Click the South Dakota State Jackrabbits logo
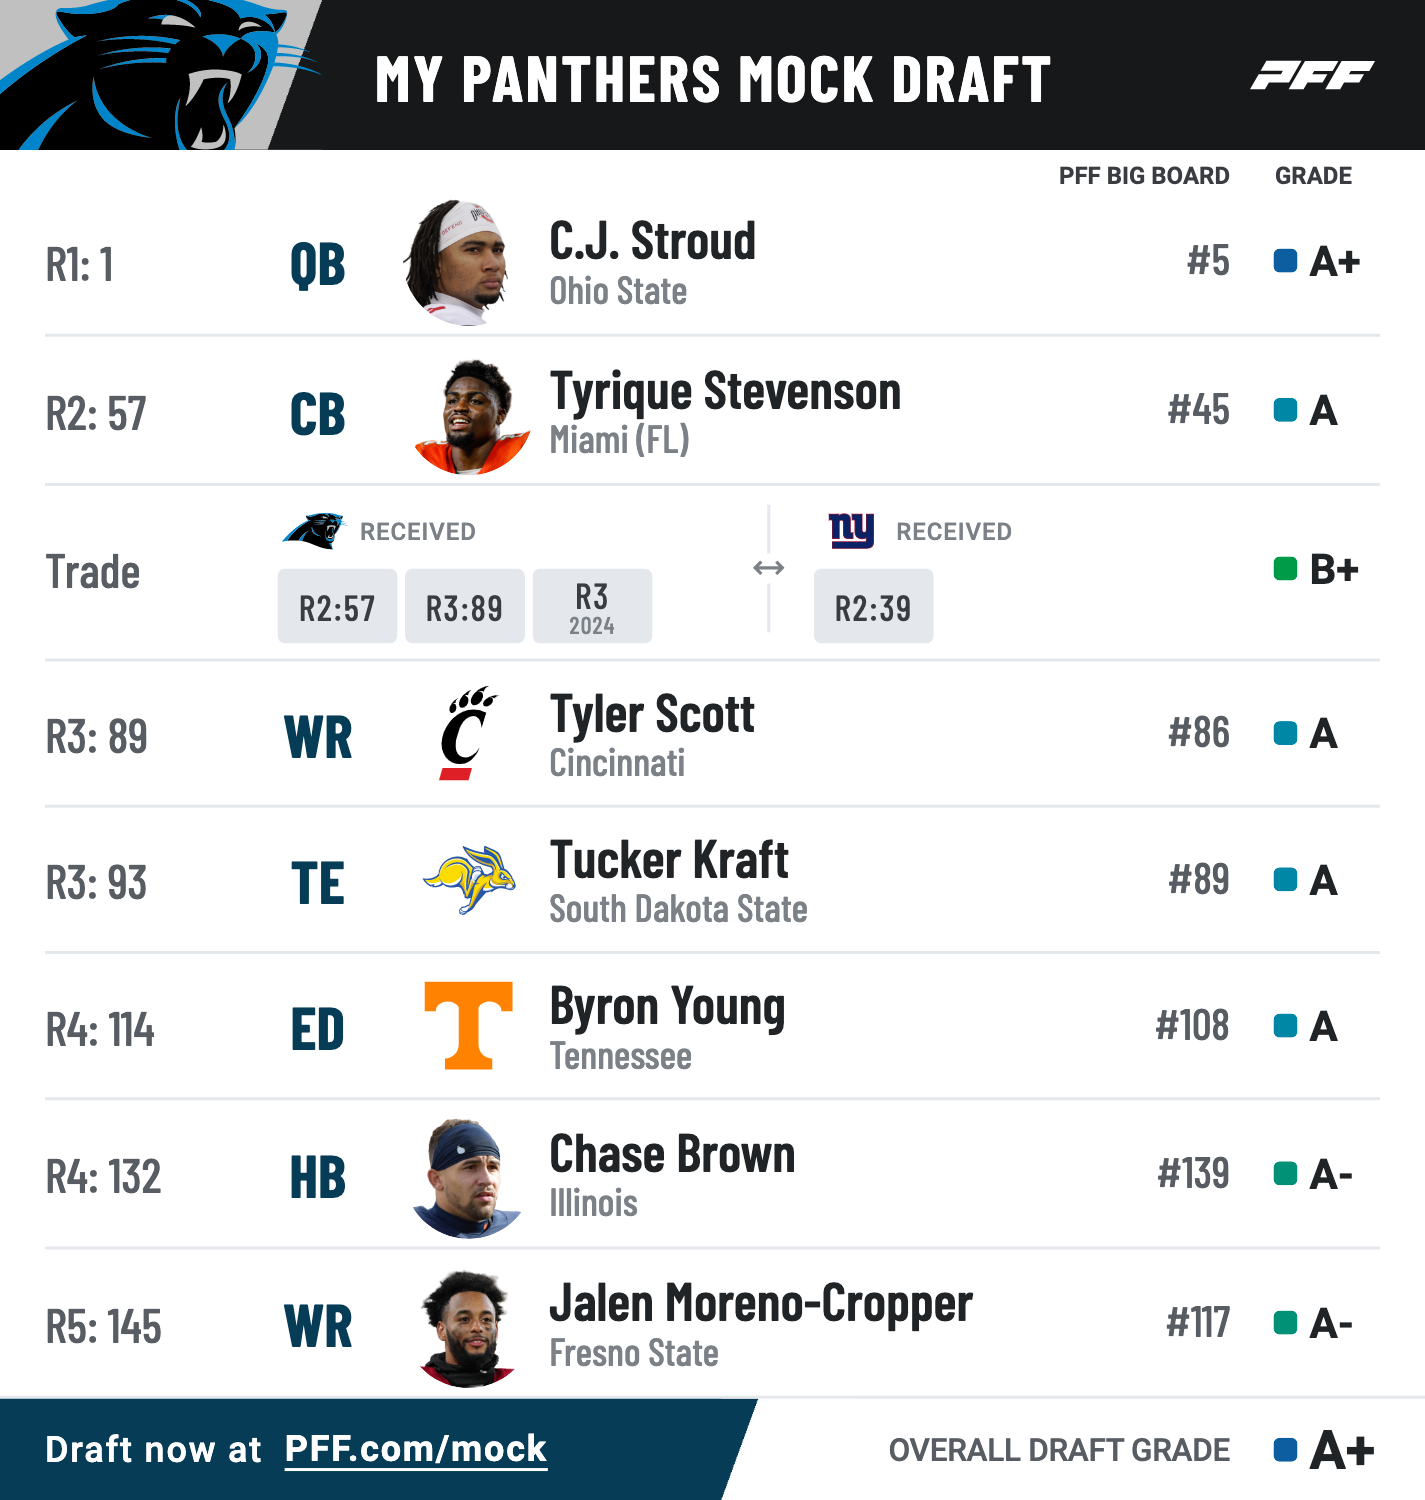1425x1500 pixels. pos(469,880)
